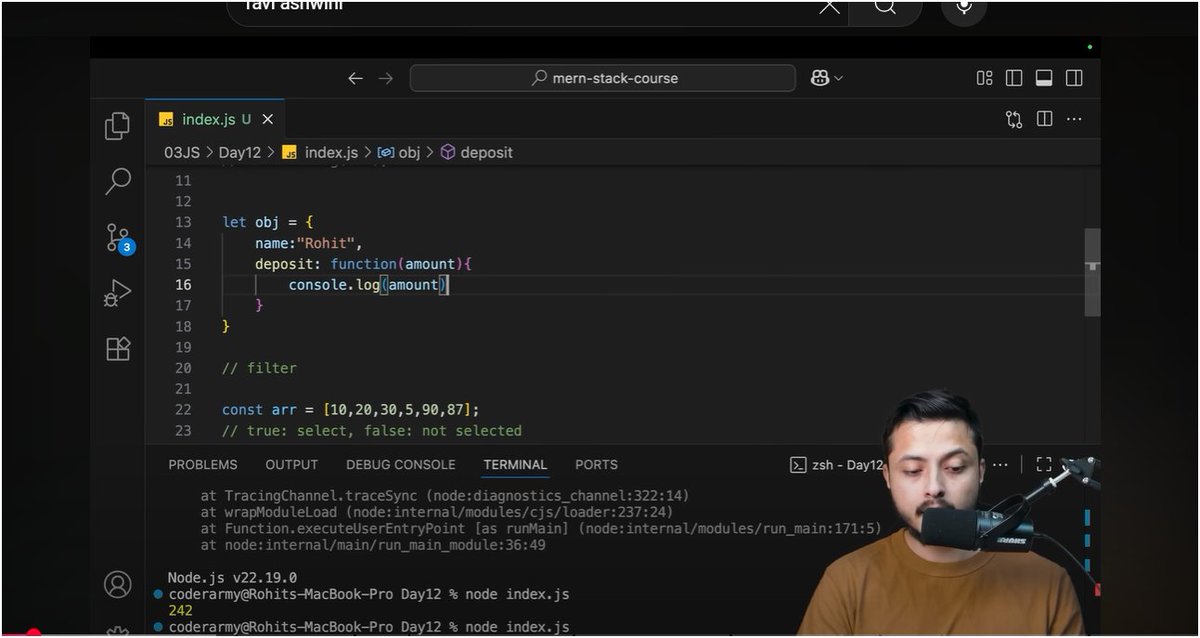
Task: Select index.js in the breadcrumb
Action: click(x=320, y=152)
